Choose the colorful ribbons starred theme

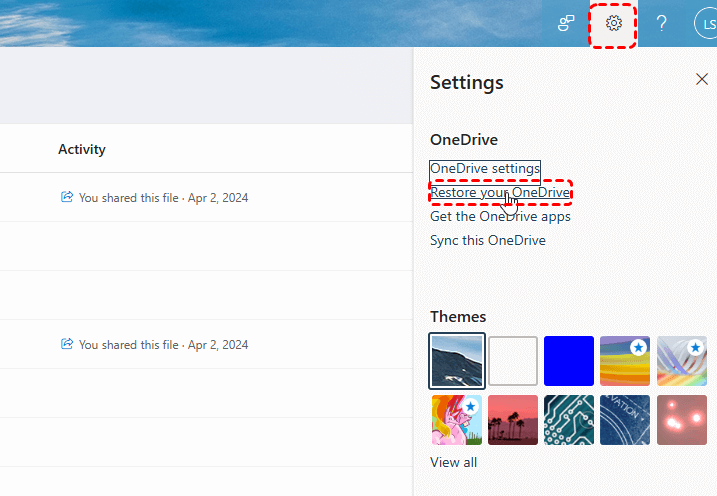point(682,361)
